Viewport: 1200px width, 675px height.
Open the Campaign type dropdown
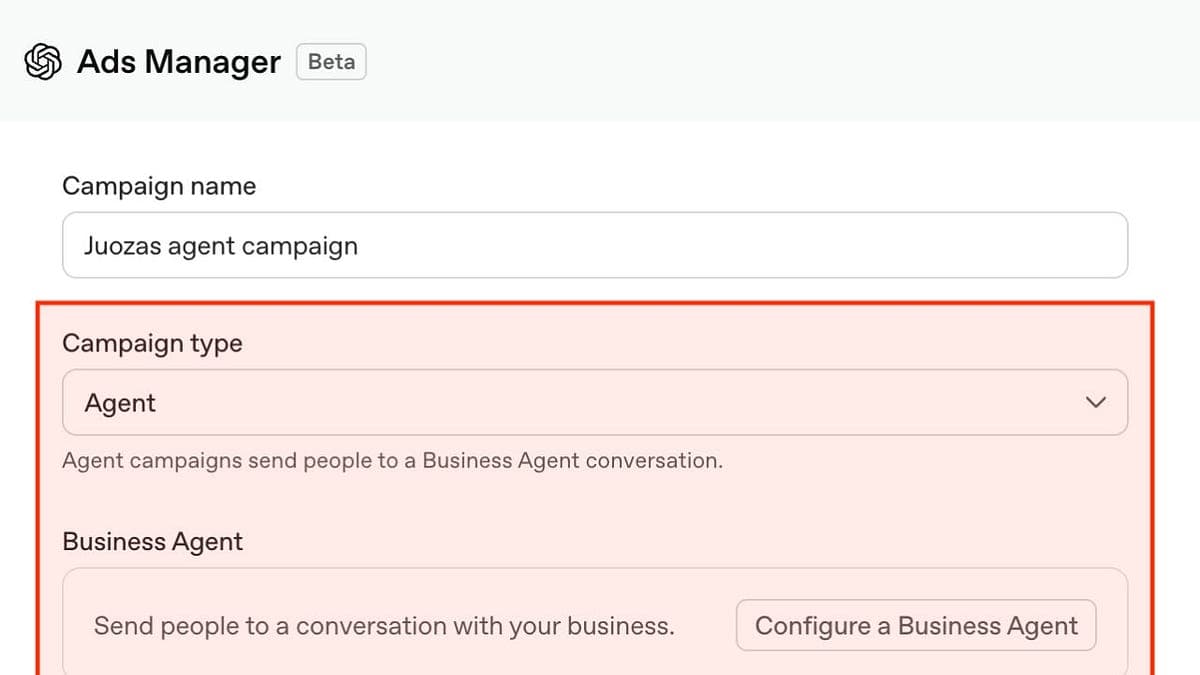point(595,403)
